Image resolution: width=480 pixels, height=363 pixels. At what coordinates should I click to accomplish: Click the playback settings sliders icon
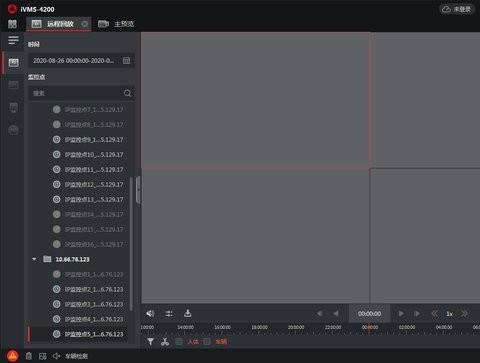[169, 313]
